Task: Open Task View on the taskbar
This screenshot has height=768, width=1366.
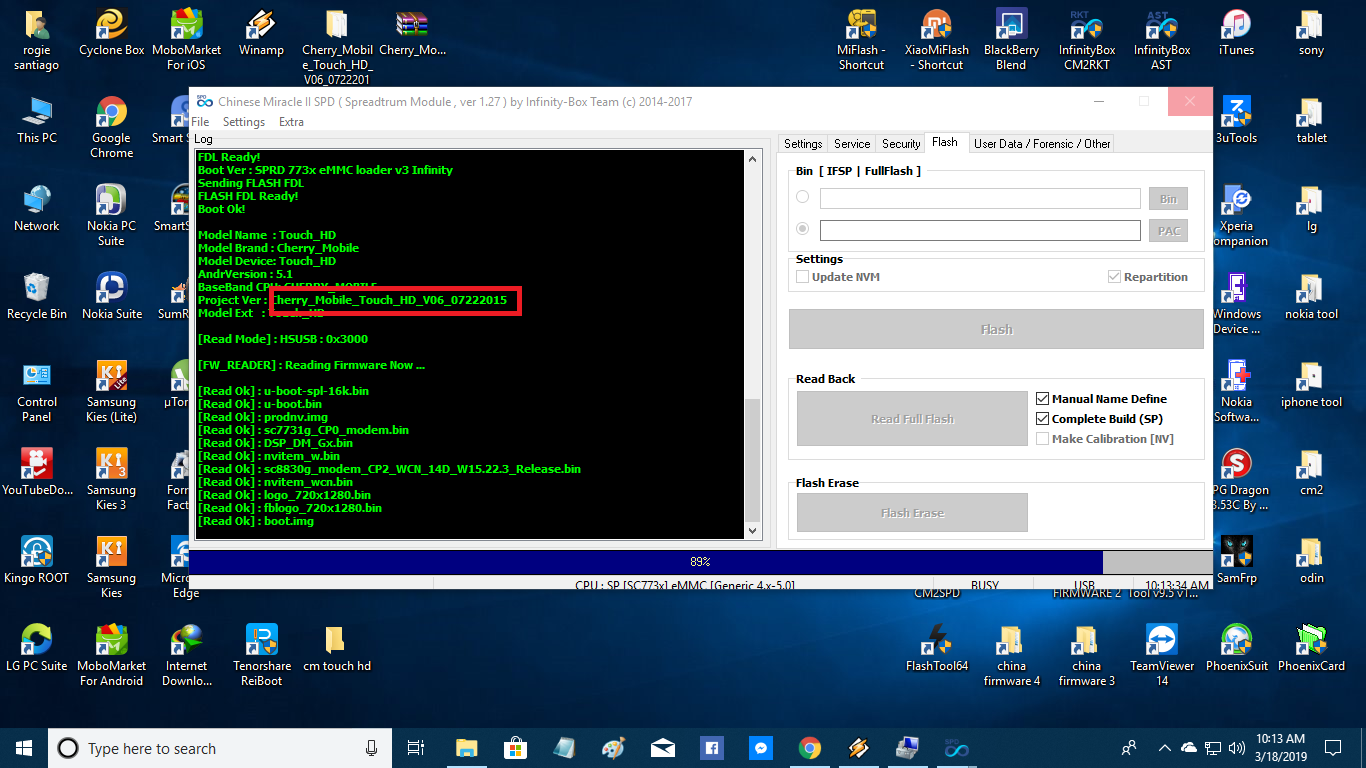Action: 416,747
